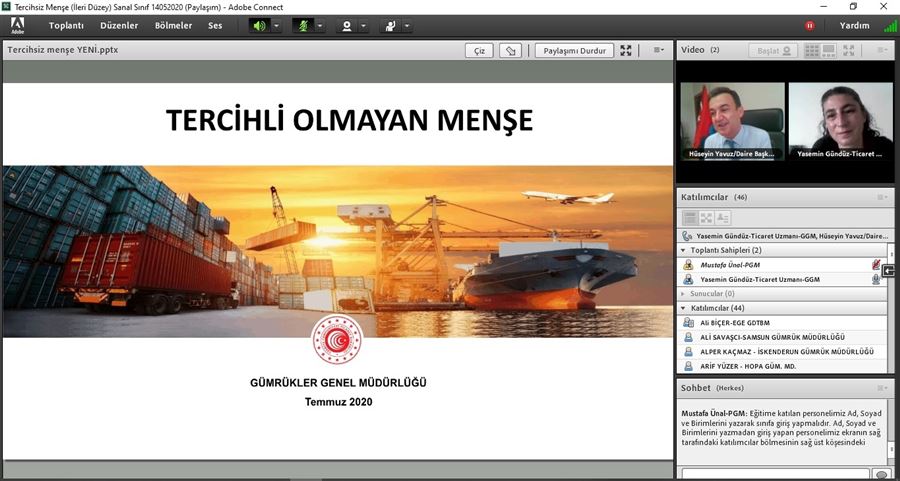This screenshot has height=481, width=900.
Task: Click the Çiz button
Action: (x=479, y=50)
